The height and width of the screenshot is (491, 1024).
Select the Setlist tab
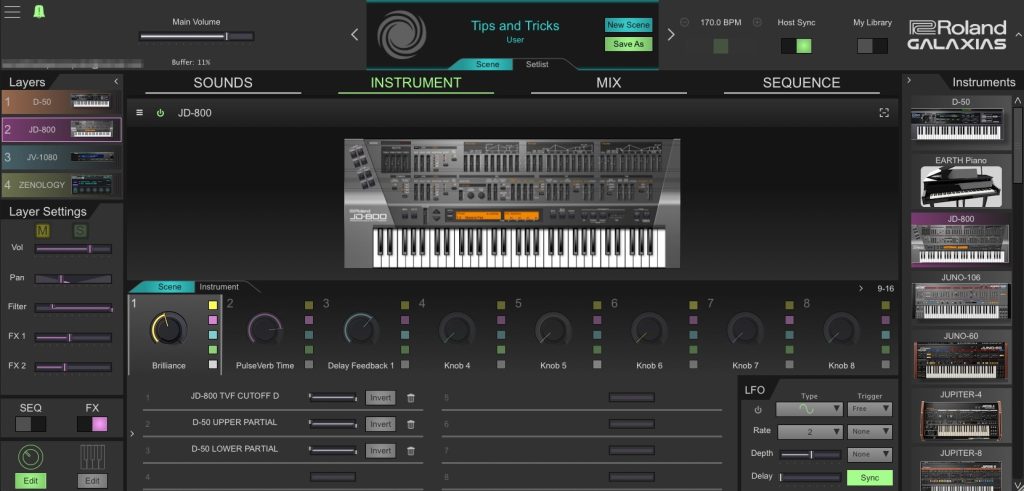[x=537, y=64]
